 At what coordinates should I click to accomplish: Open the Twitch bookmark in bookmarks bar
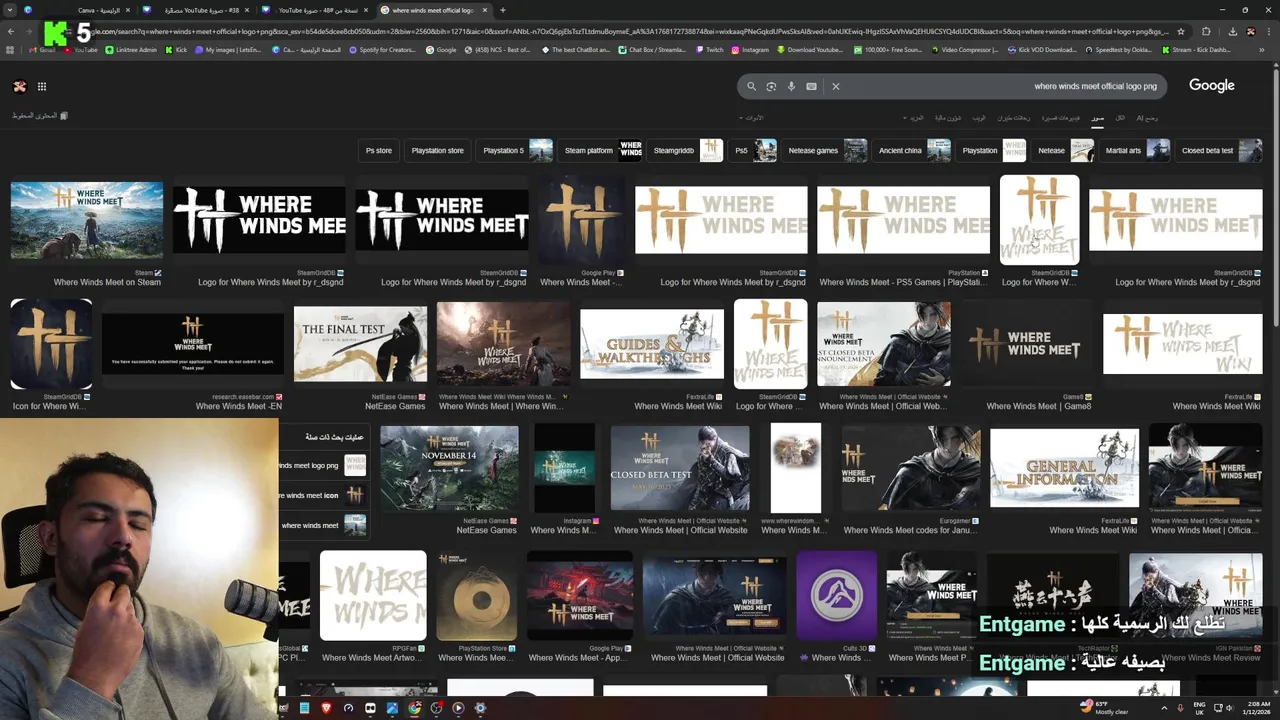pyautogui.click(x=709, y=49)
